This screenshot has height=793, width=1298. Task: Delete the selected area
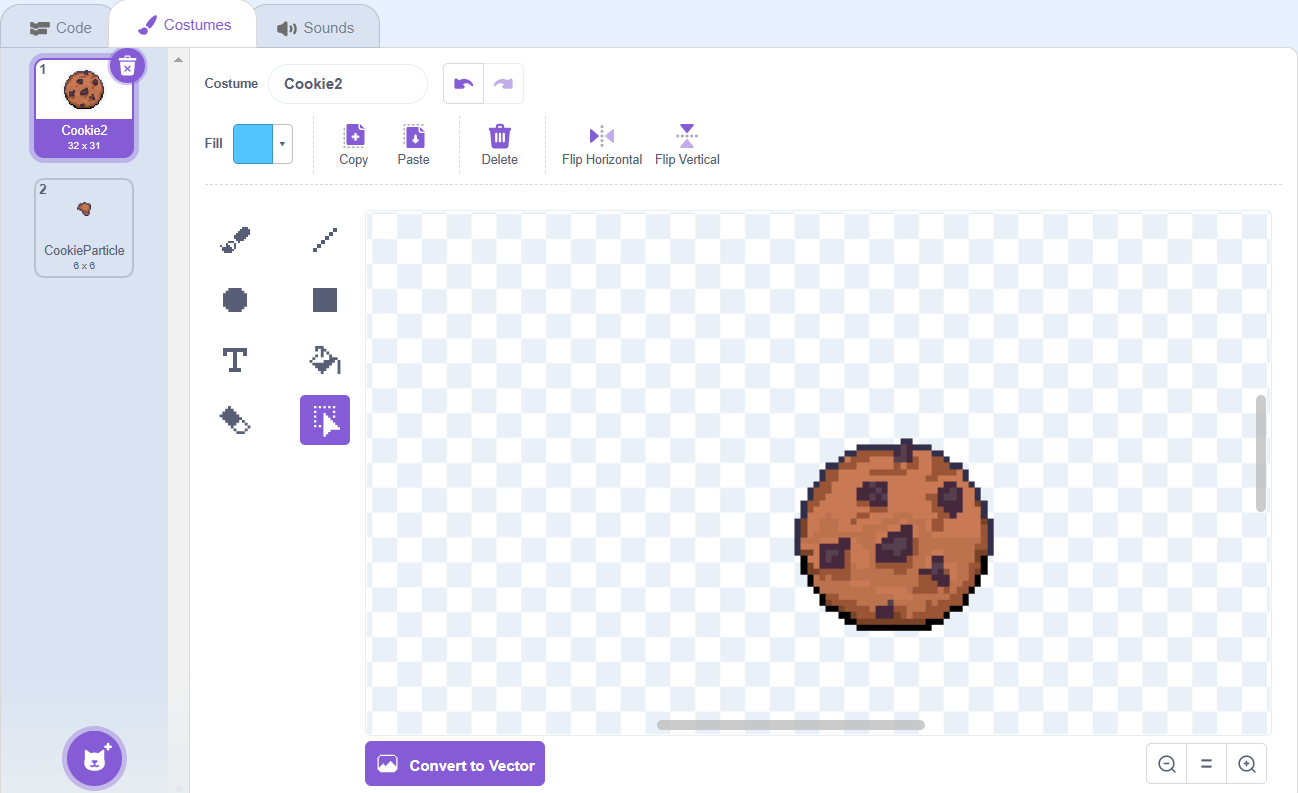(500, 145)
